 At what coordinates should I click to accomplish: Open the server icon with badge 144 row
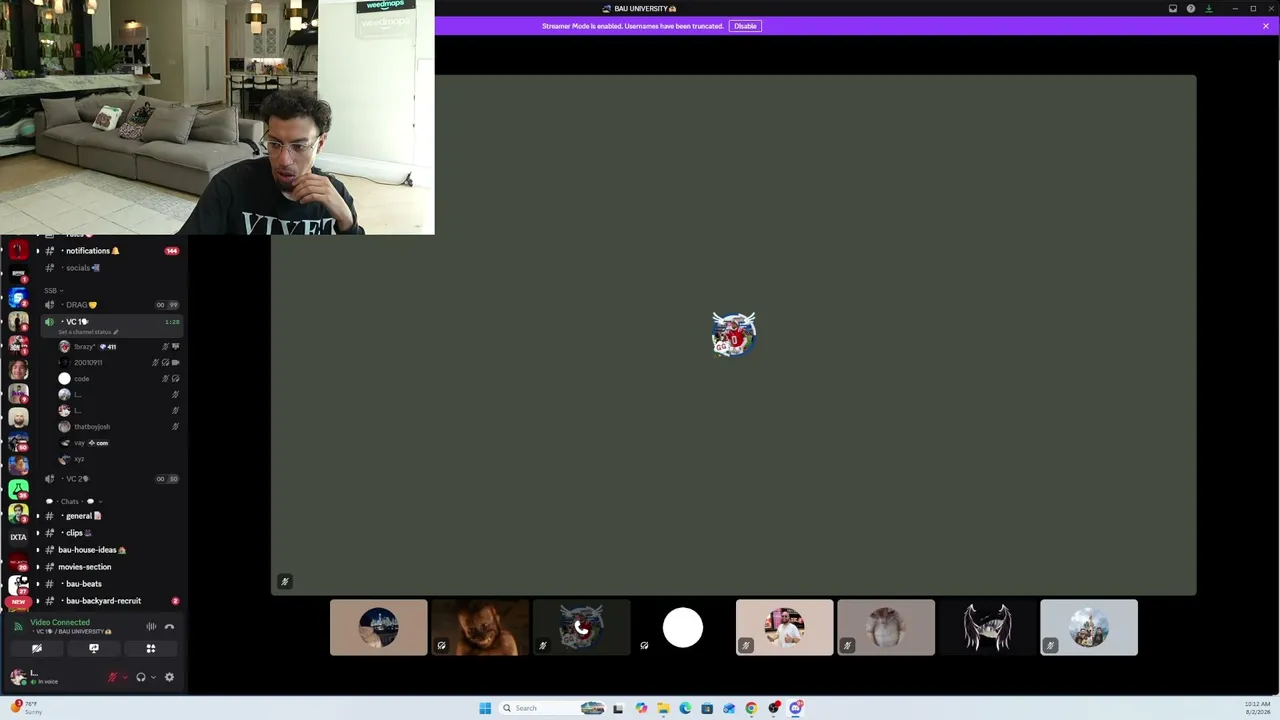point(18,250)
